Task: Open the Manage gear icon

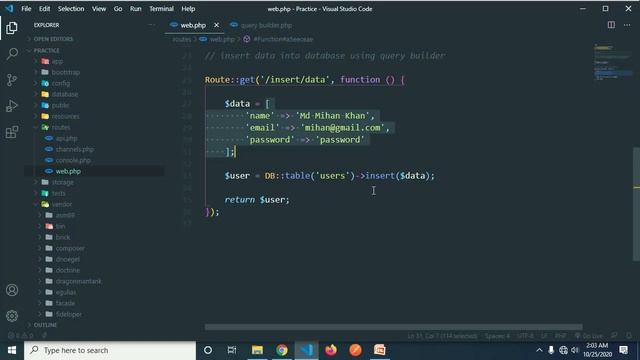Action: tap(12, 316)
